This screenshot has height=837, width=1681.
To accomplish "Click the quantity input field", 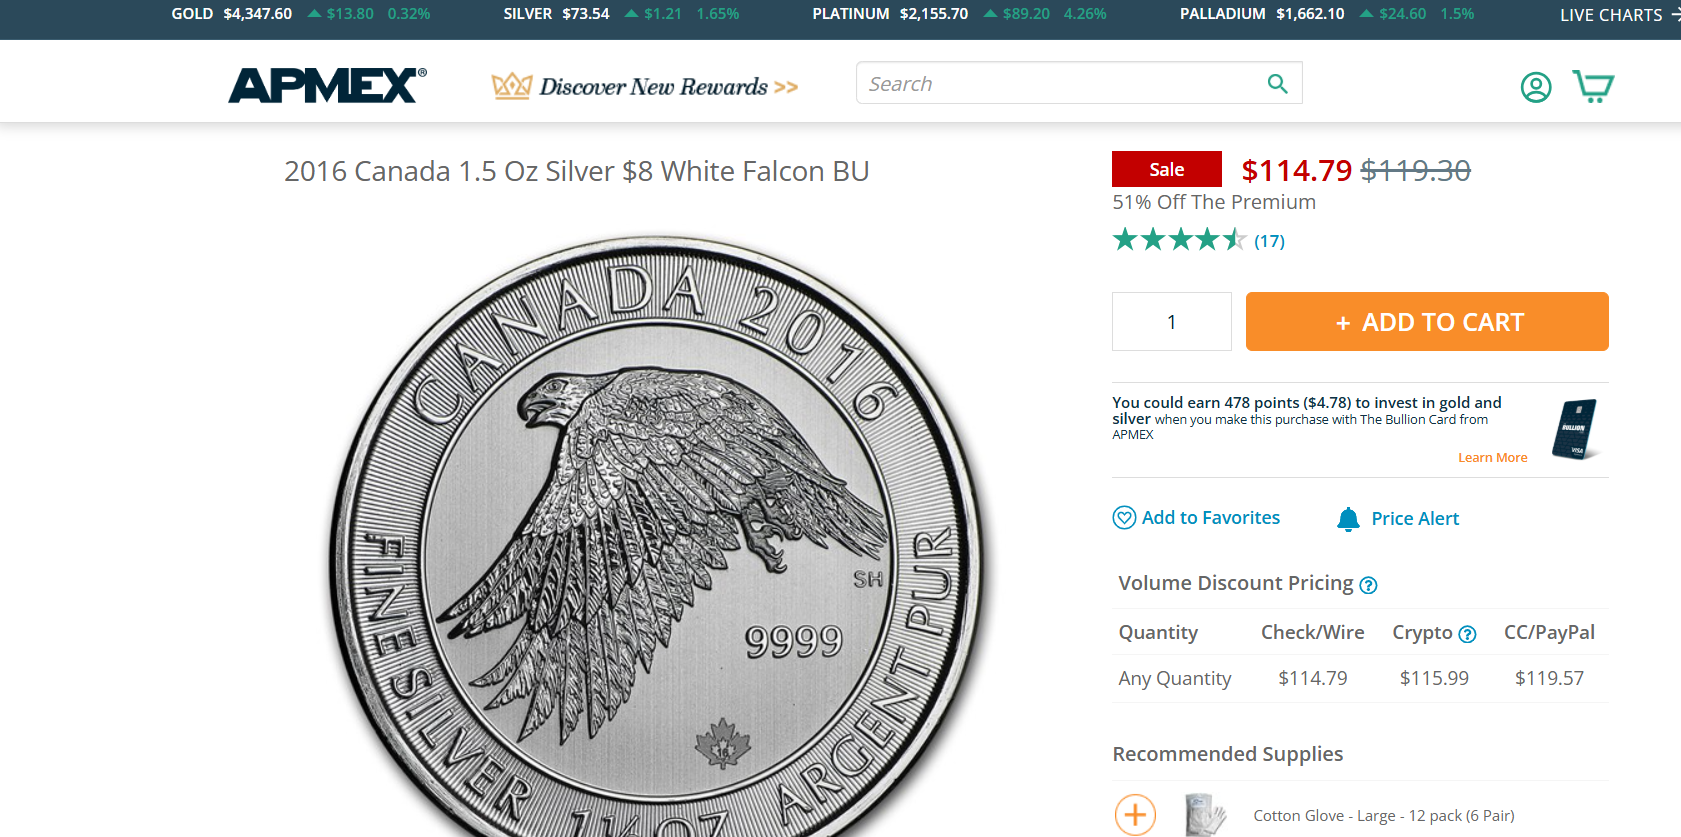I will click(x=1172, y=322).
